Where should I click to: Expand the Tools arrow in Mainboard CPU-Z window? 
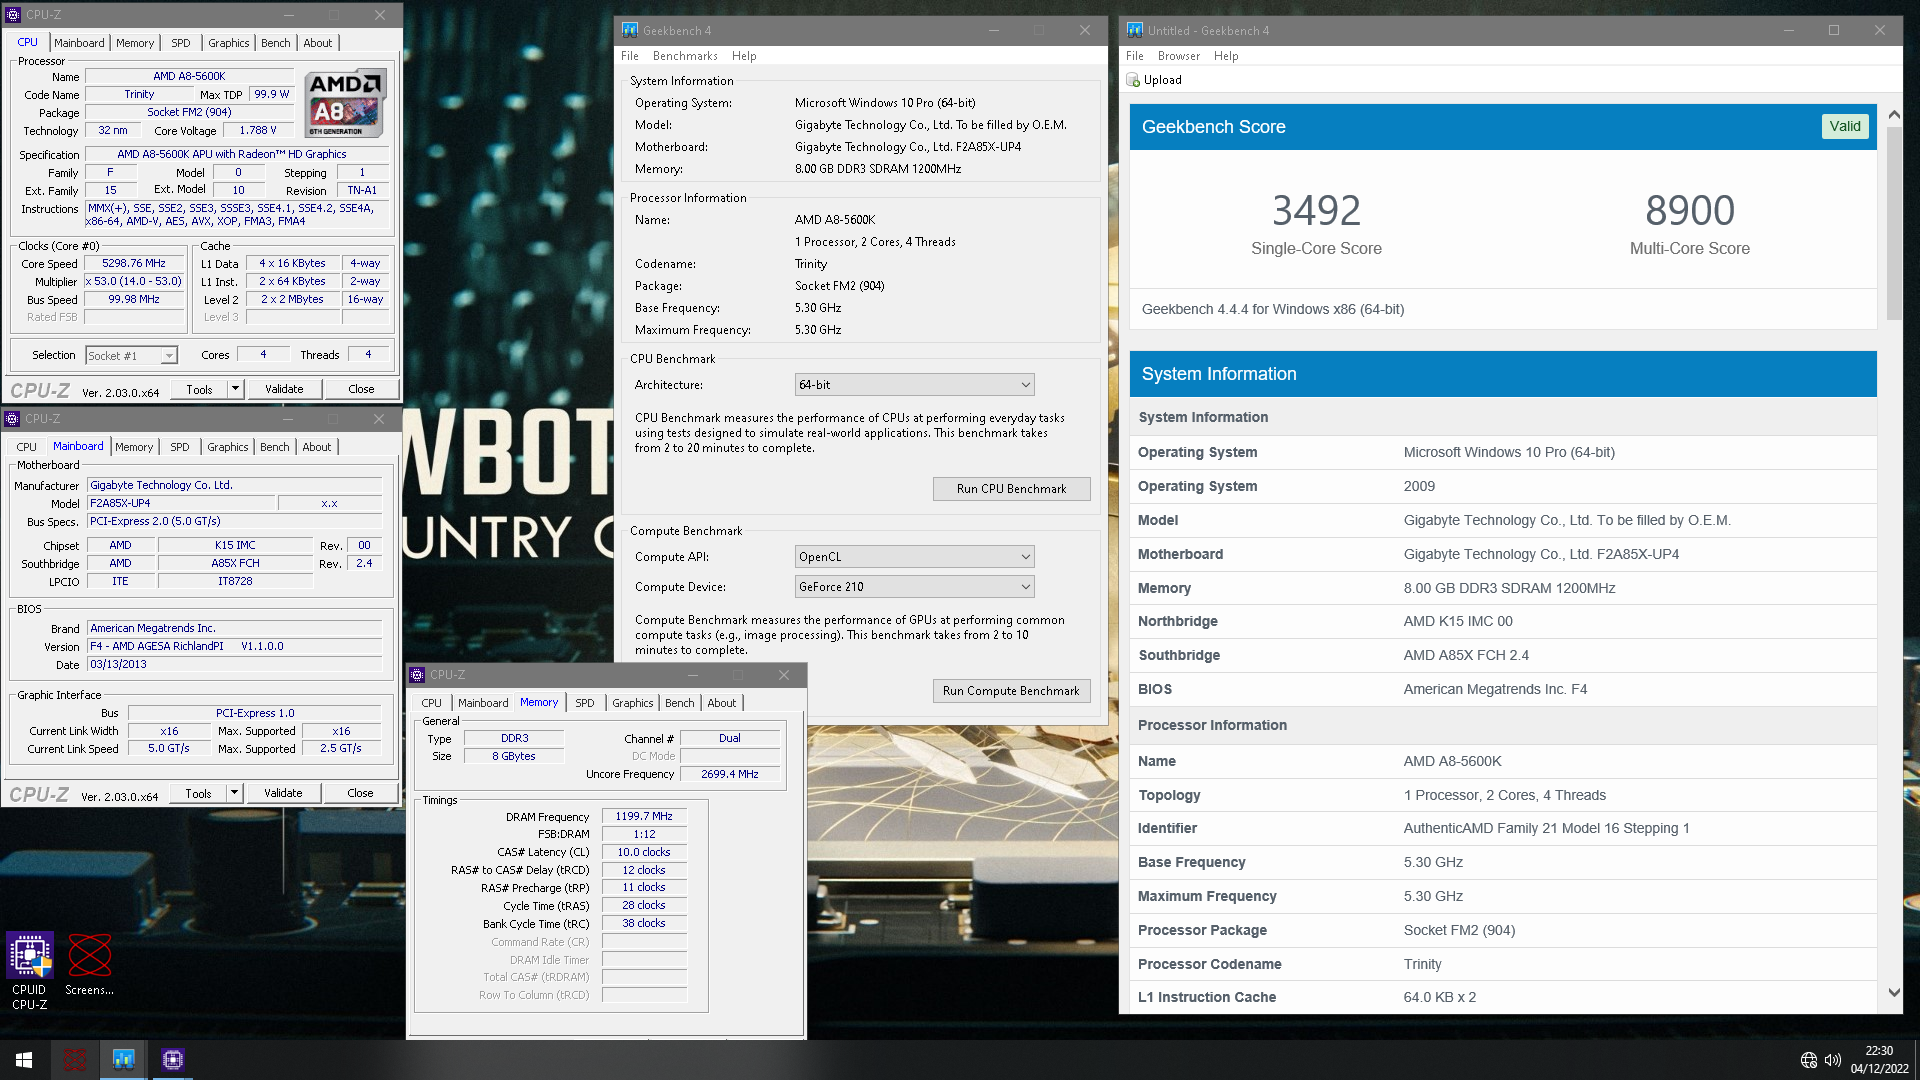point(234,793)
